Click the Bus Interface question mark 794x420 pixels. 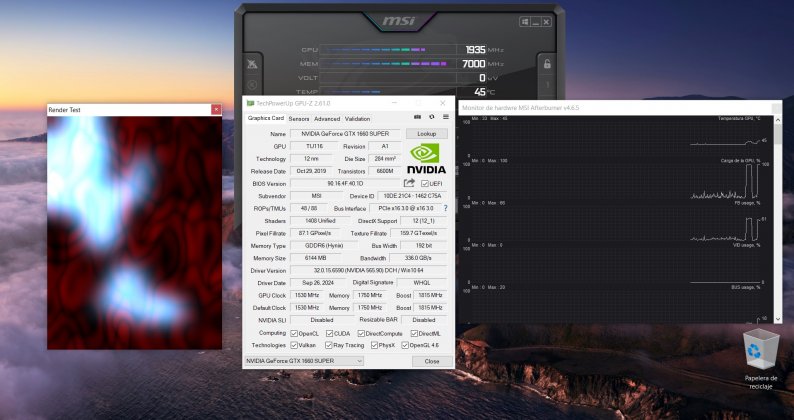pyautogui.click(x=446, y=208)
